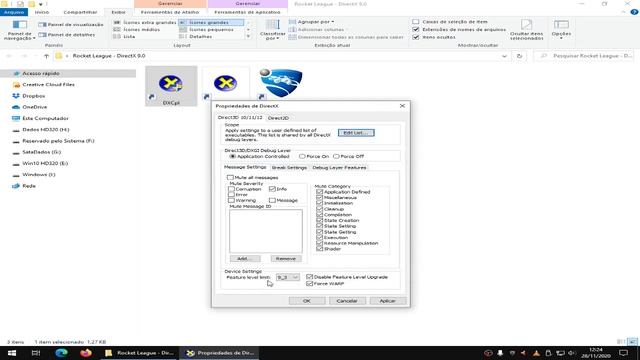Open Dropbox in navigation pane
The height and width of the screenshot is (360, 640).
pos(29,96)
